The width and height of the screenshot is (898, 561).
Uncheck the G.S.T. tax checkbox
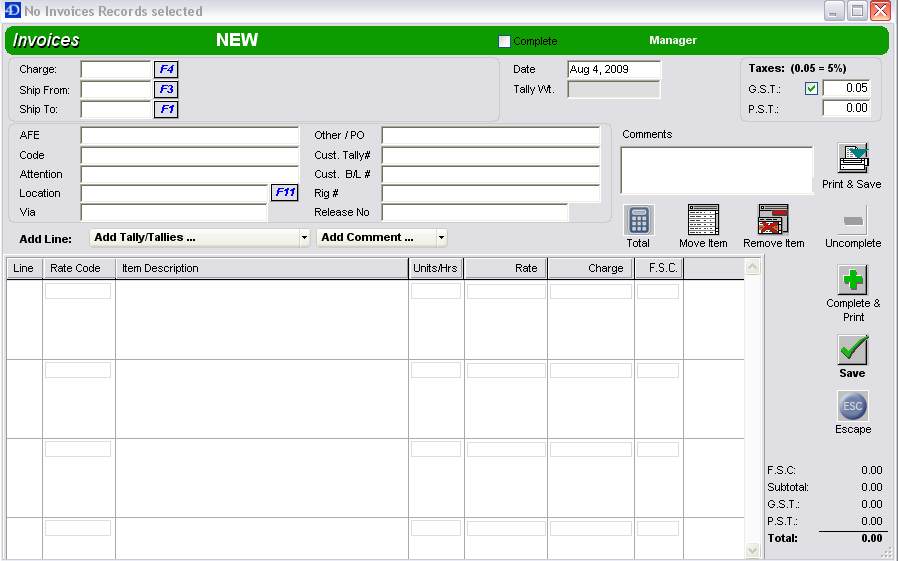pos(811,88)
